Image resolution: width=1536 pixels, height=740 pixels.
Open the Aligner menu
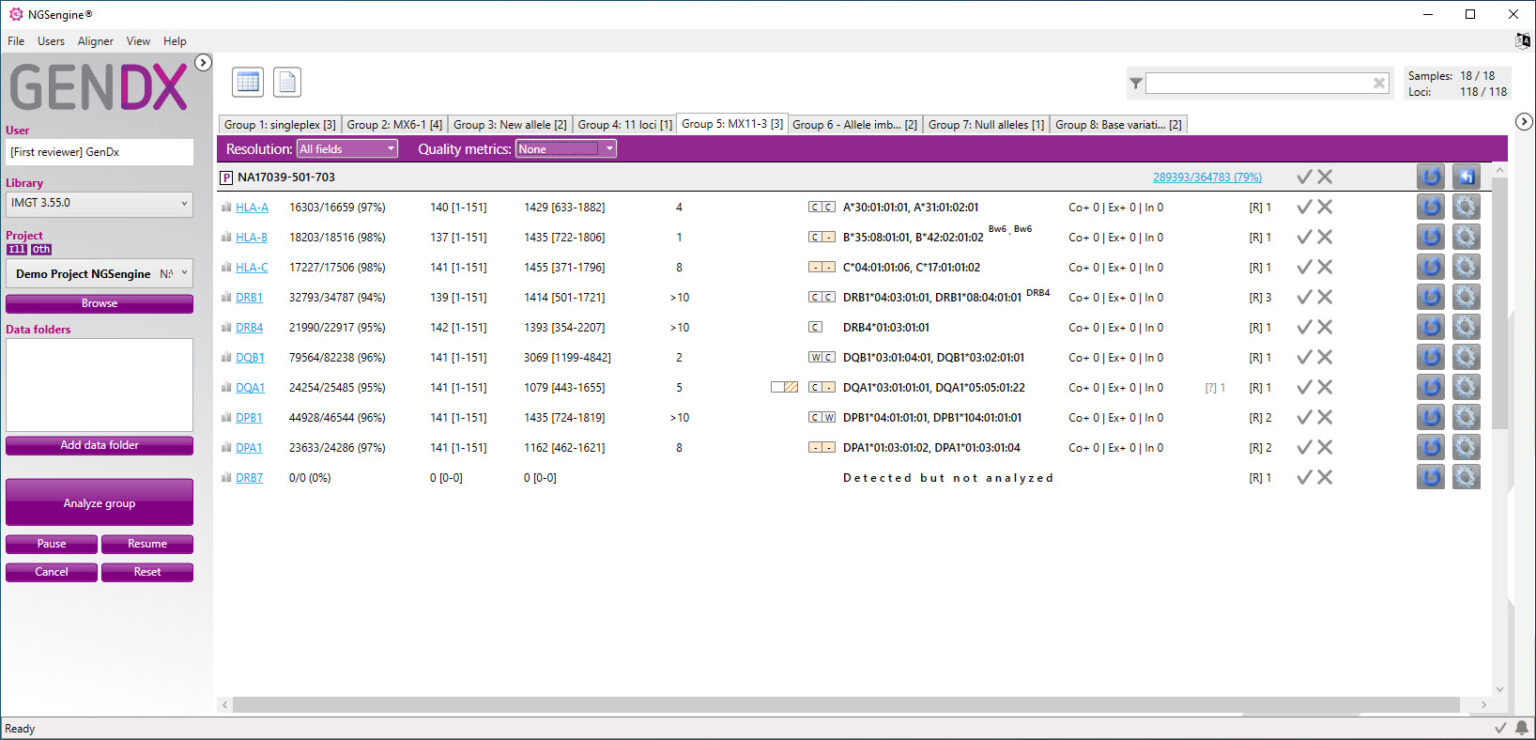[x=95, y=41]
